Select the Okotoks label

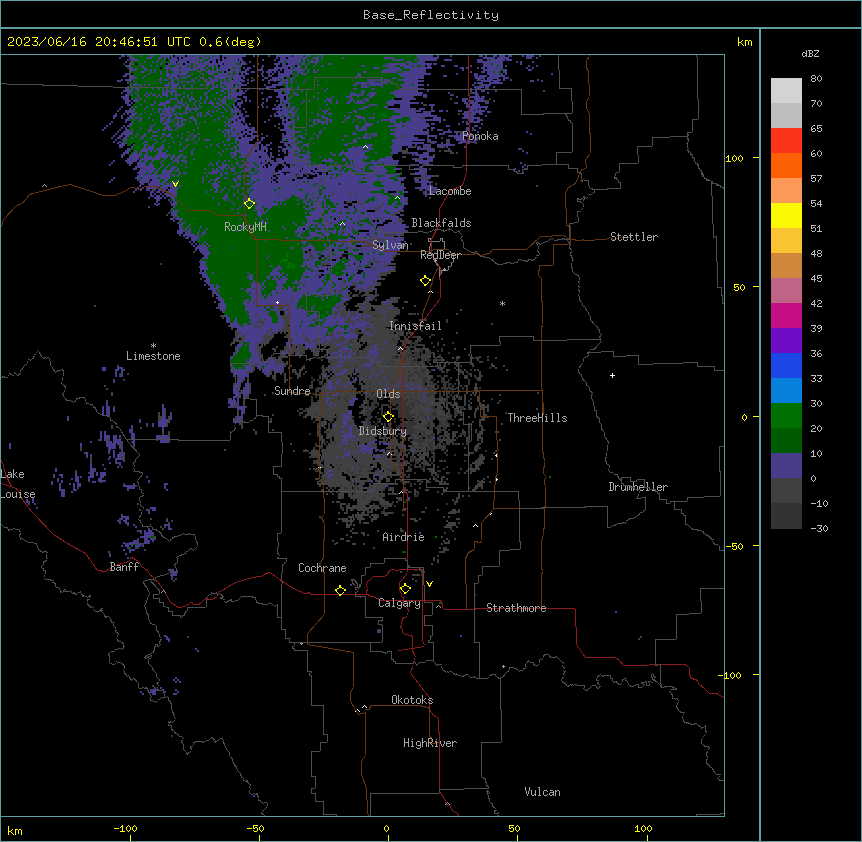click(412, 700)
